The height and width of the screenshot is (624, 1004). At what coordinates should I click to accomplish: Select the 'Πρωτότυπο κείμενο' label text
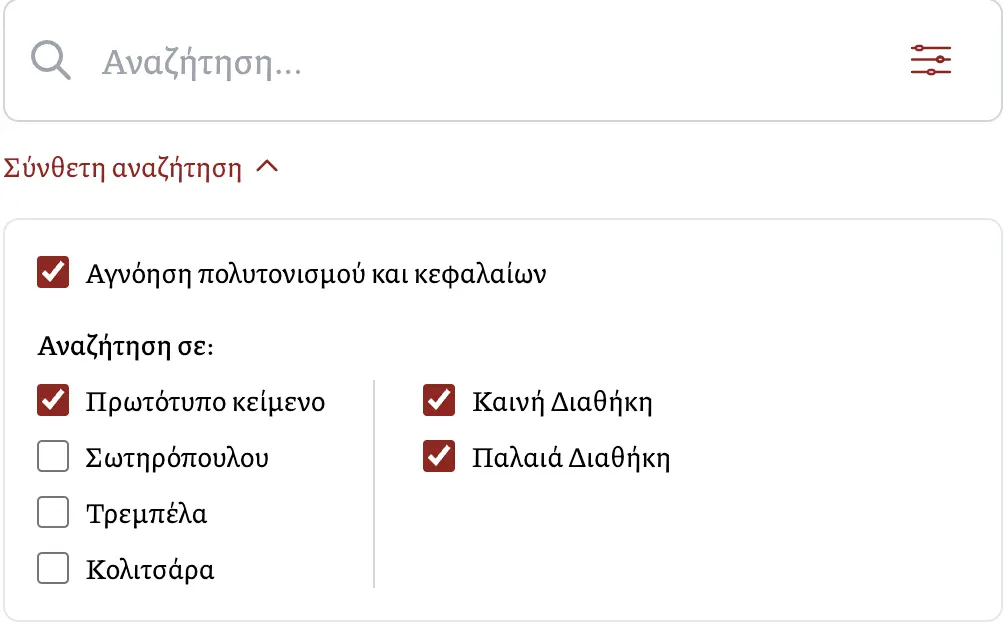[206, 401]
